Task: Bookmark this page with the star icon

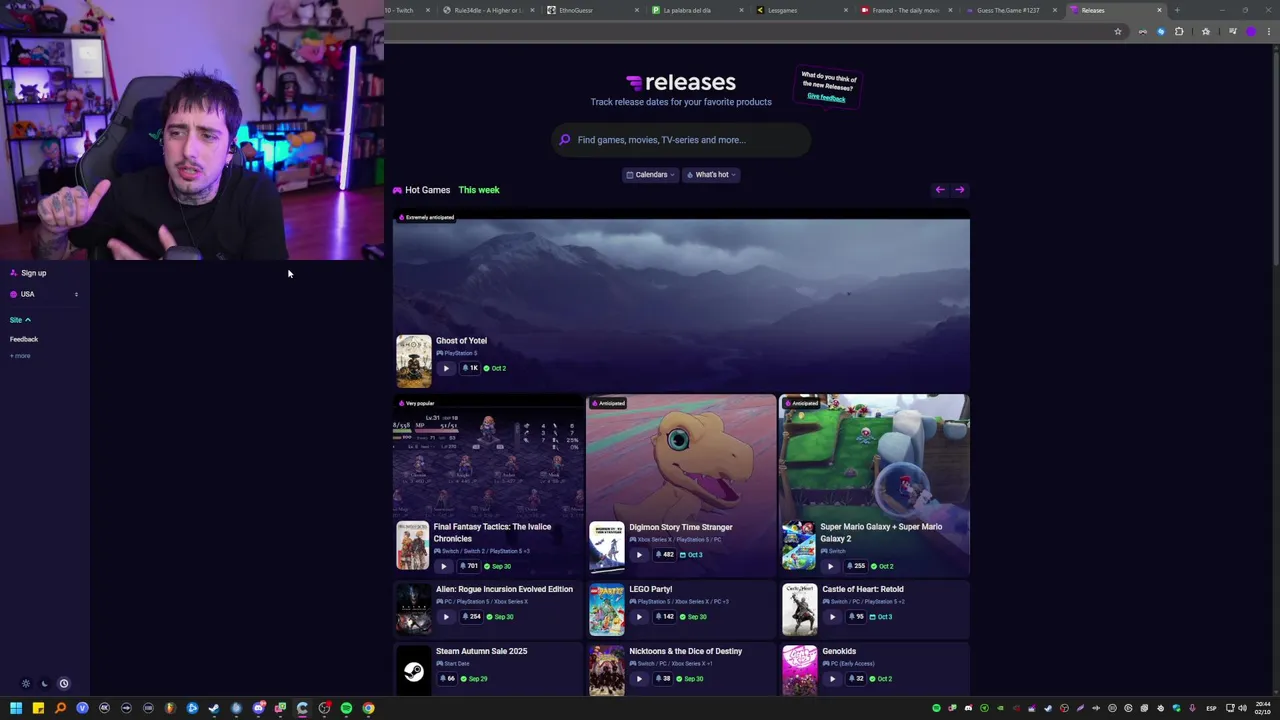Action: (x=1118, y=32)
